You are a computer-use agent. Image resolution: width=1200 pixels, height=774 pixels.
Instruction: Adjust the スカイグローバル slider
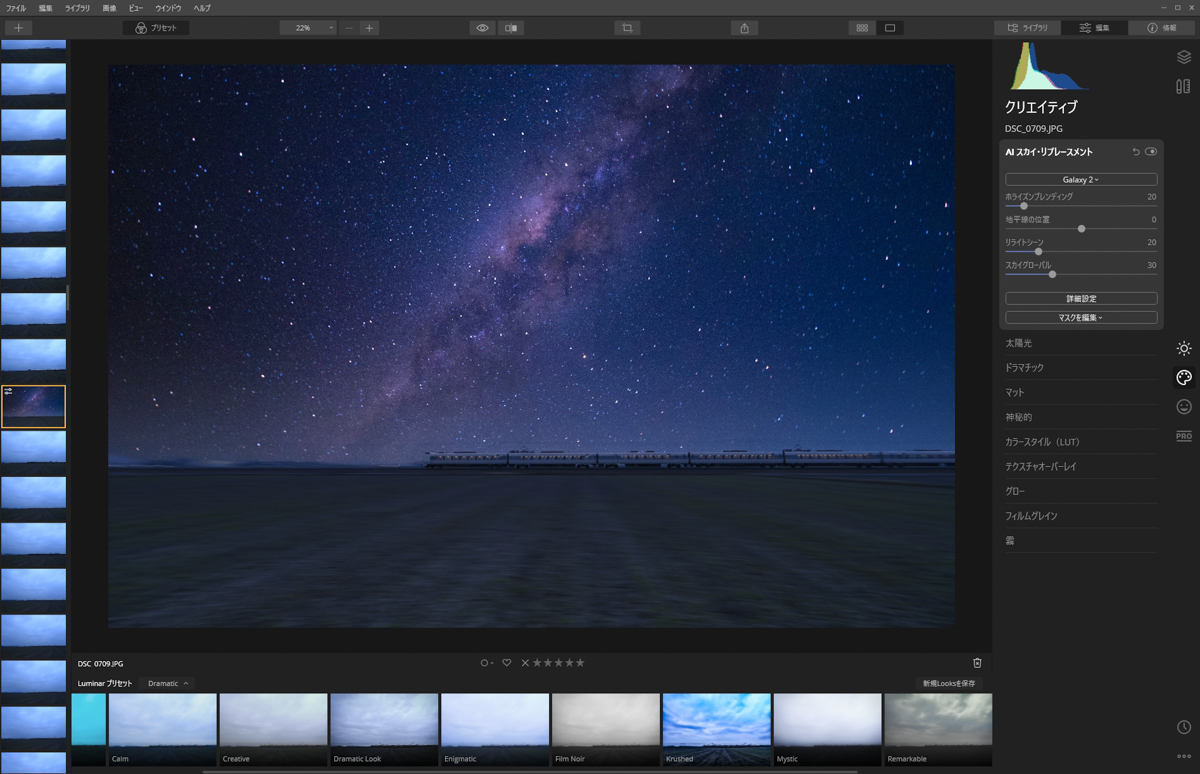click(1052, 274)
